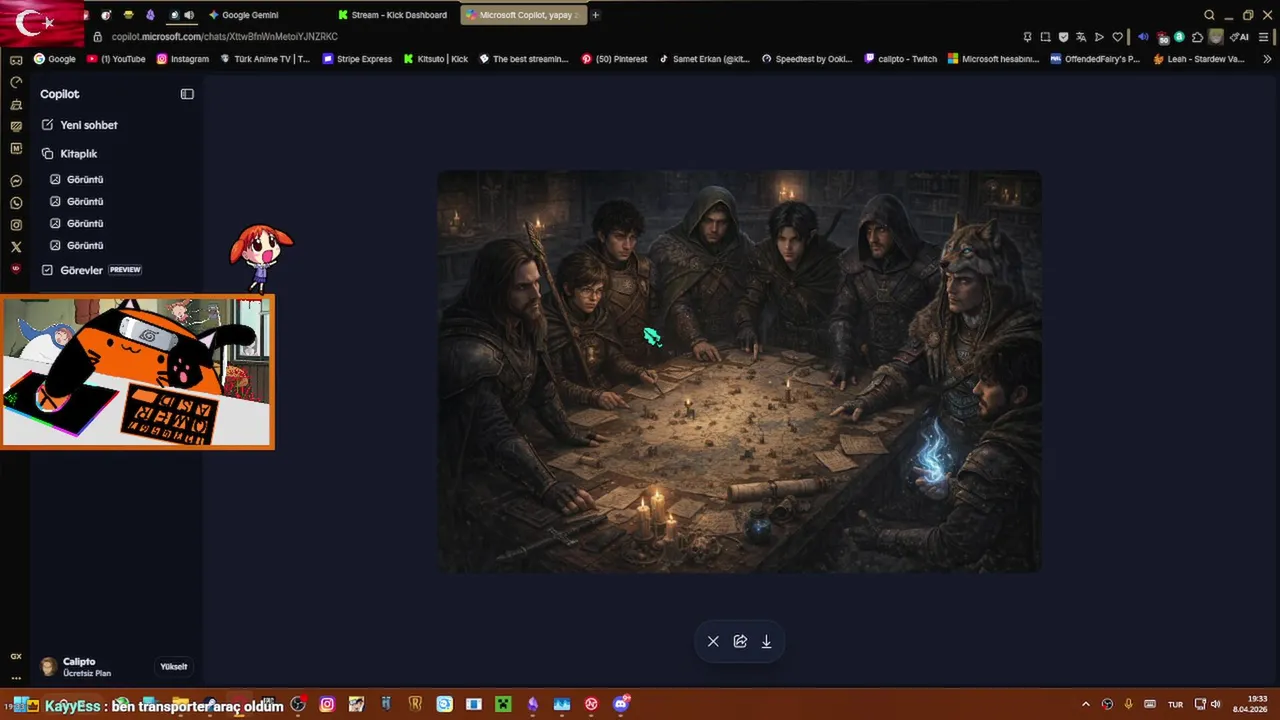This screenshot has height=720, width=1280.
Task: Open Minecraft creeper icon in taskbar
Action: (503, 704)
